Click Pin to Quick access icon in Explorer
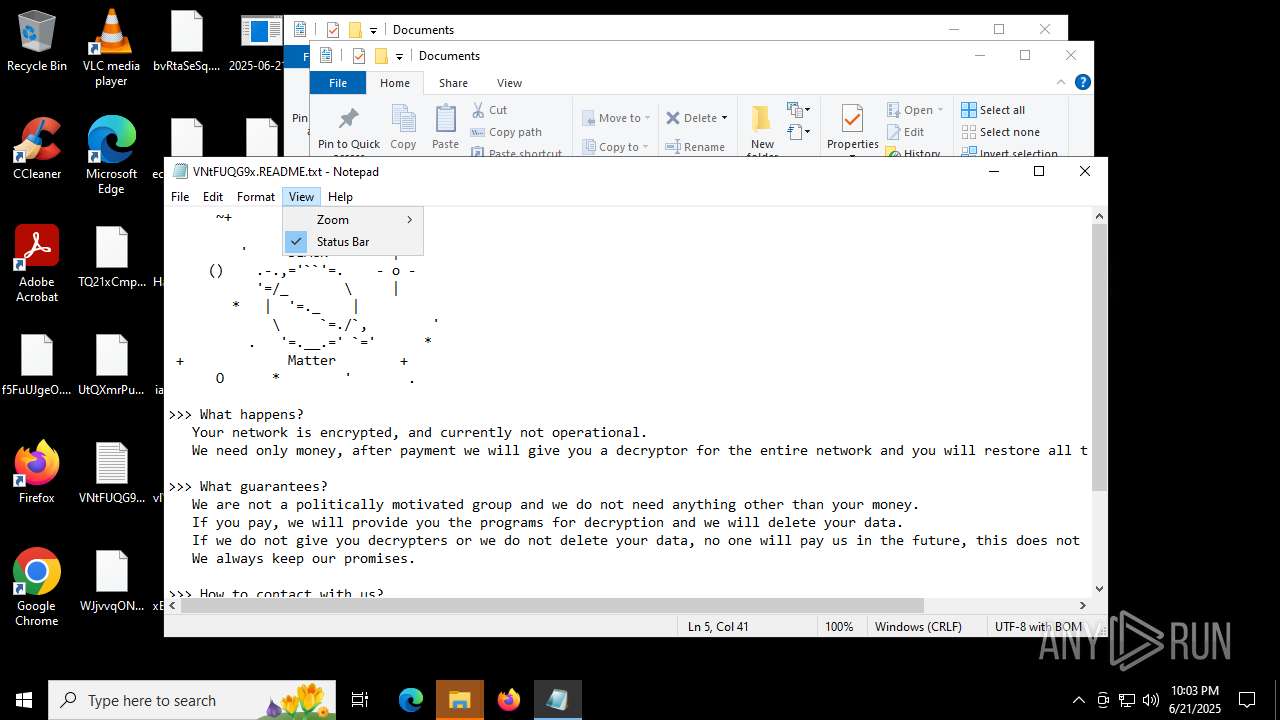1280x720 pixels. [348, 120]
